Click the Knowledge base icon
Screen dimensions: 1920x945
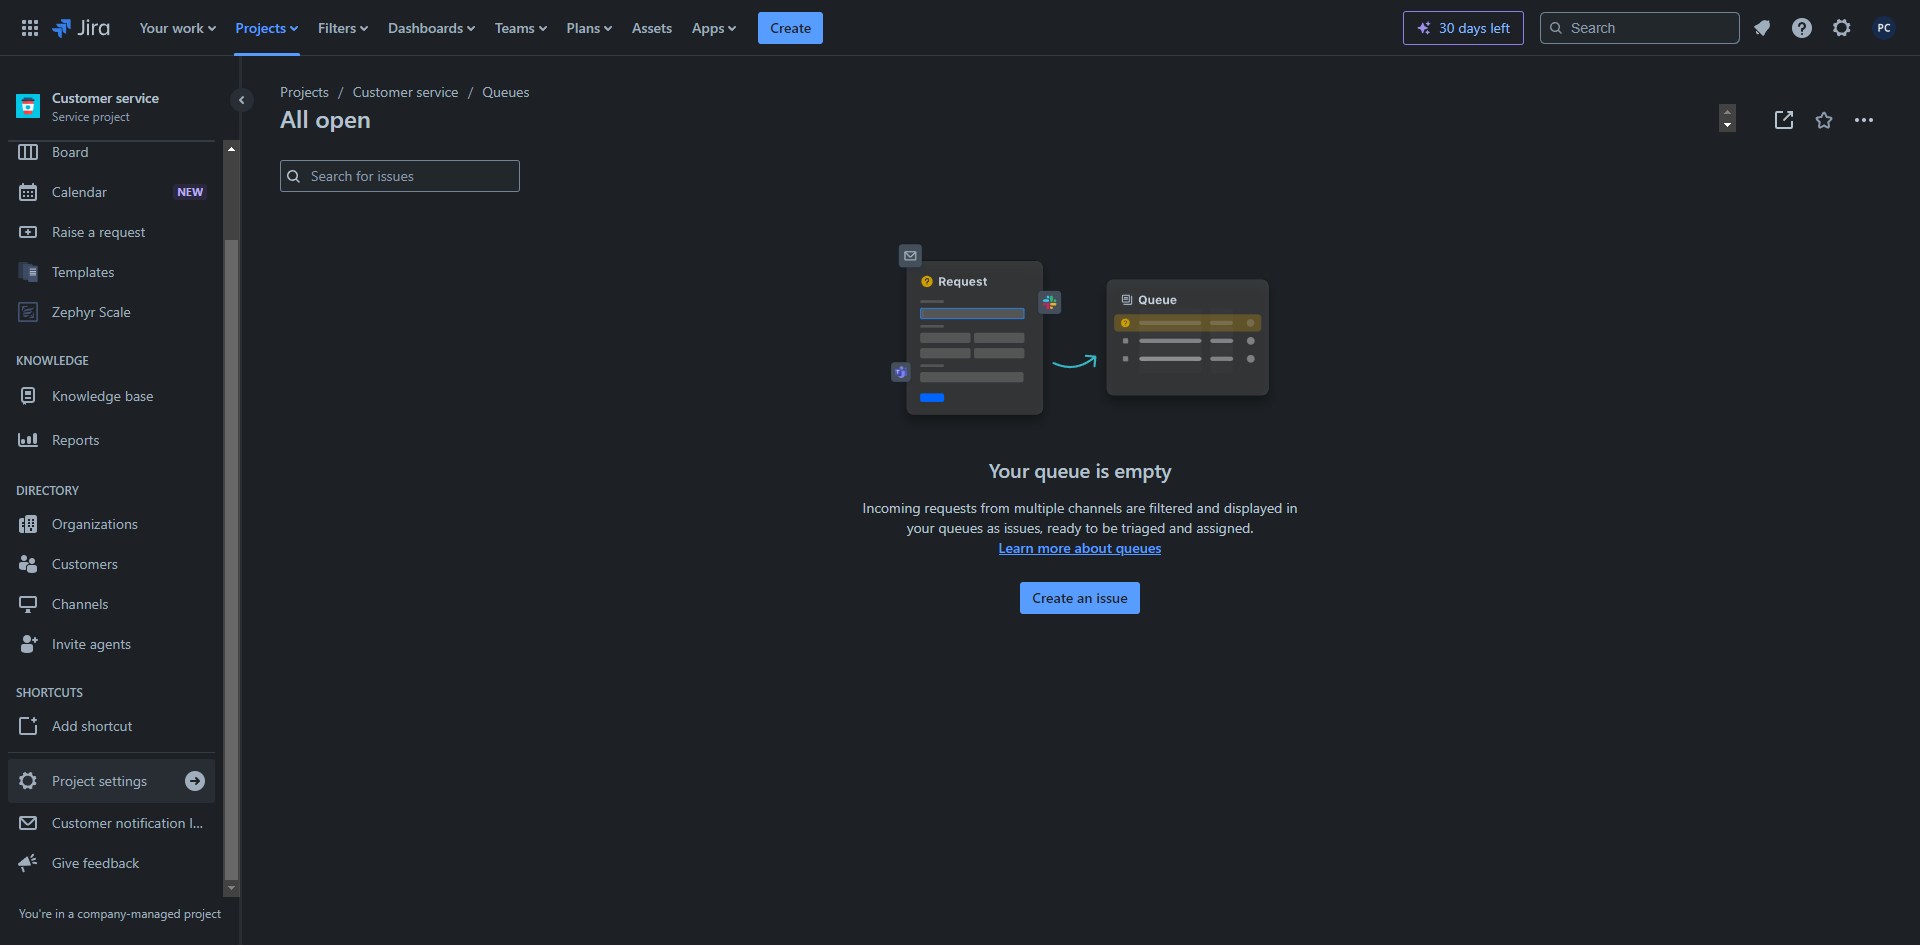28,396
